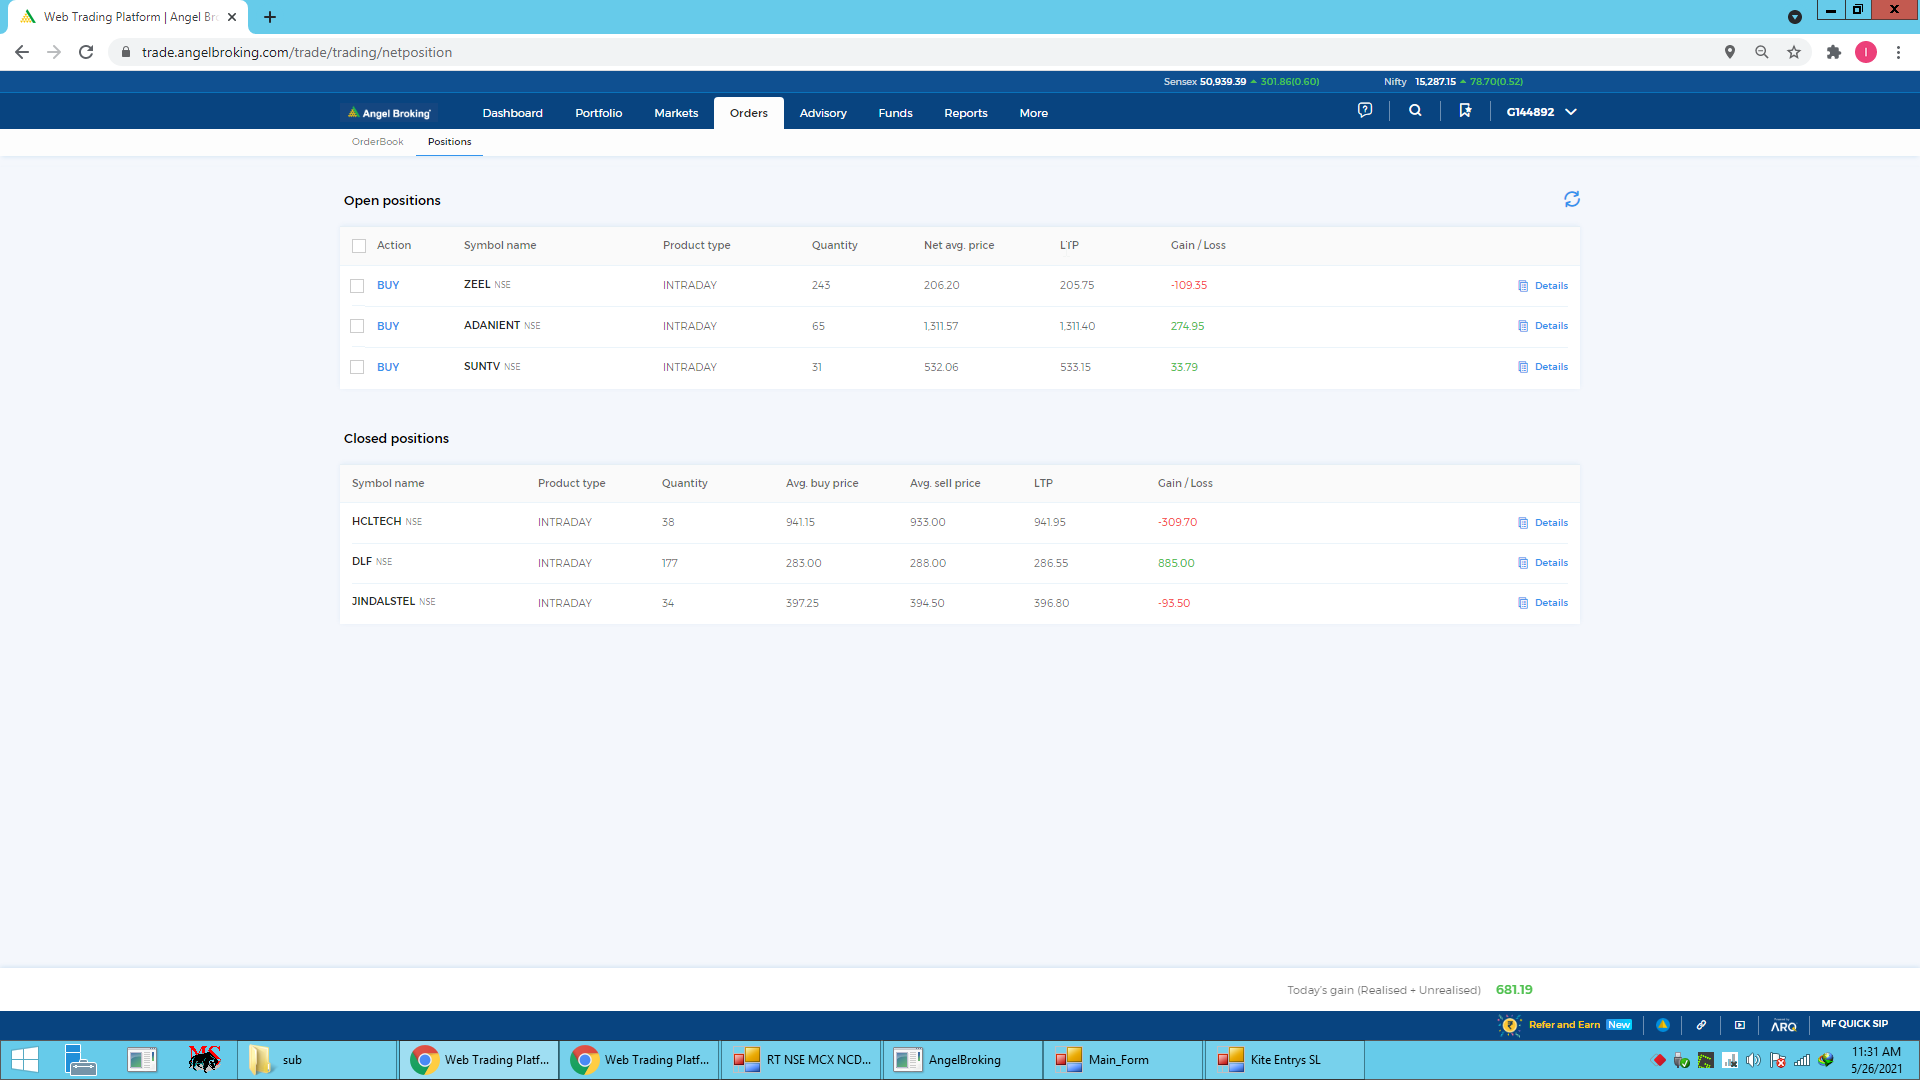The width and height of the screenshot is (1920, 1080).
Task: Switch to OrderBook sub-tab
Action: click(377, 142)
